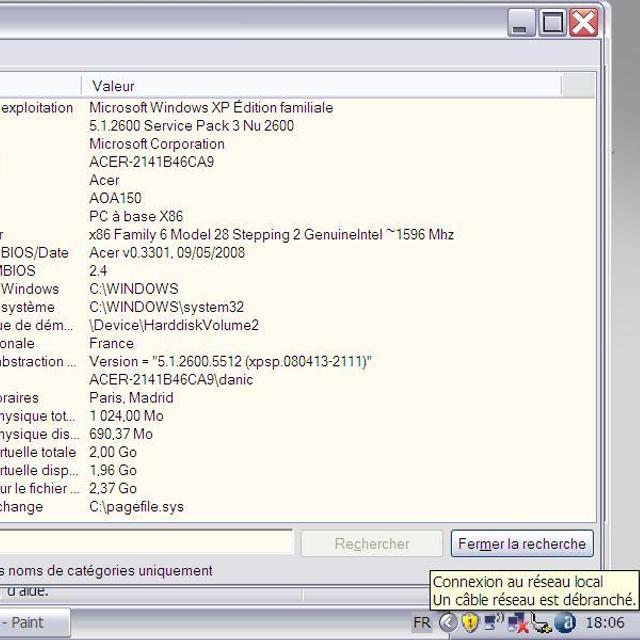
Task: Select the 'C:\pagefile.sys' value row
Action: tap(137, 507)
